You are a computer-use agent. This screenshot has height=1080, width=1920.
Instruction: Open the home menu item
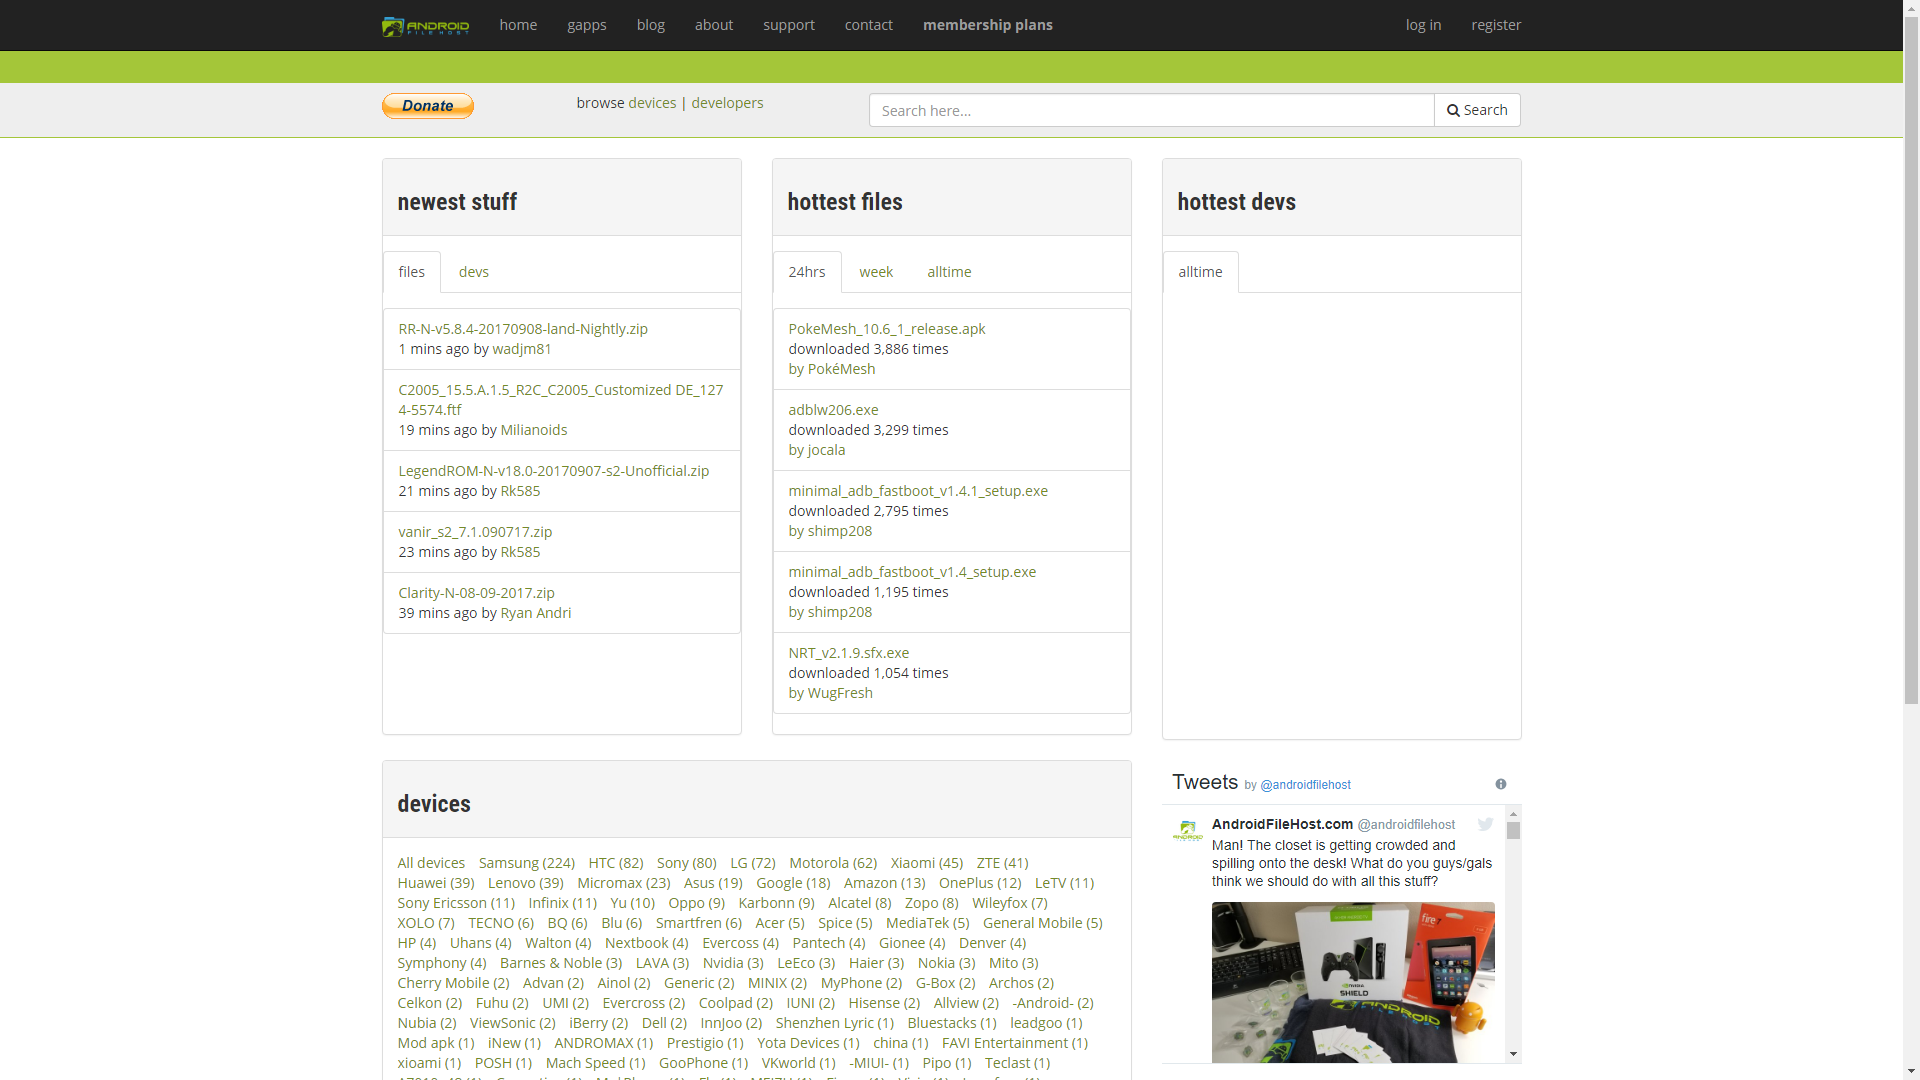point(518,25)
